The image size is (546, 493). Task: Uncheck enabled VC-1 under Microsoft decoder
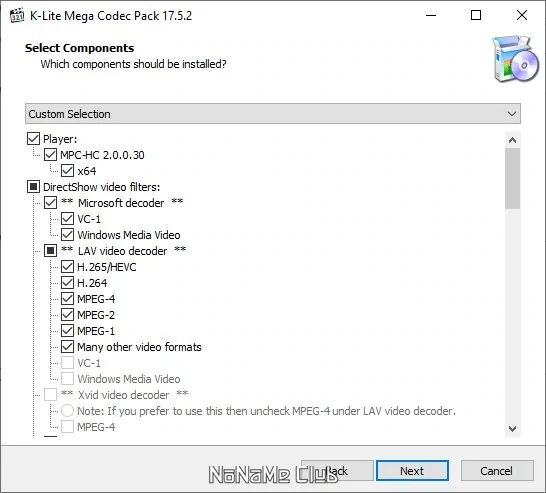pyautogui.click(x=67, y=219)
